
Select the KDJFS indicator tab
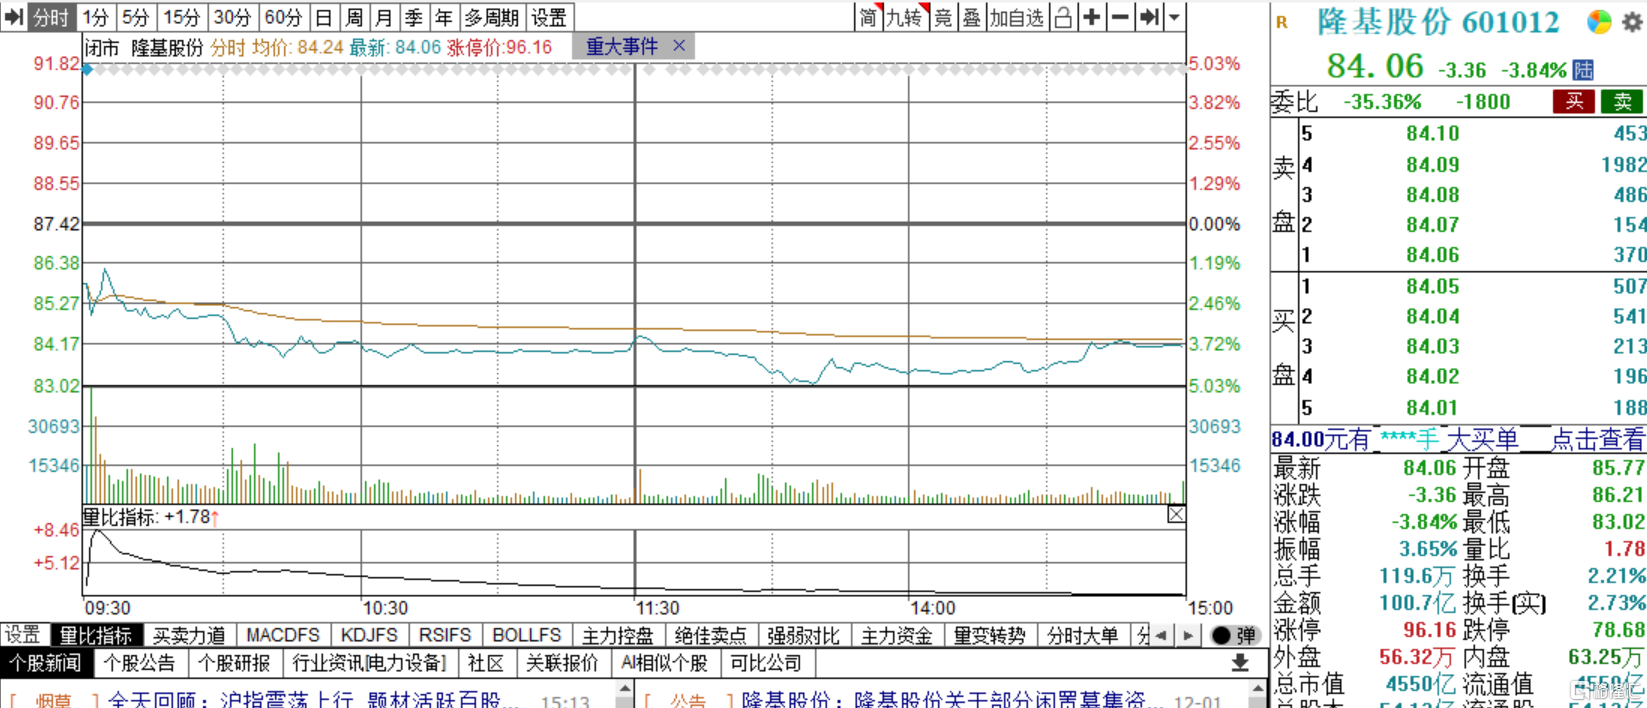click(x=369, y=635)
